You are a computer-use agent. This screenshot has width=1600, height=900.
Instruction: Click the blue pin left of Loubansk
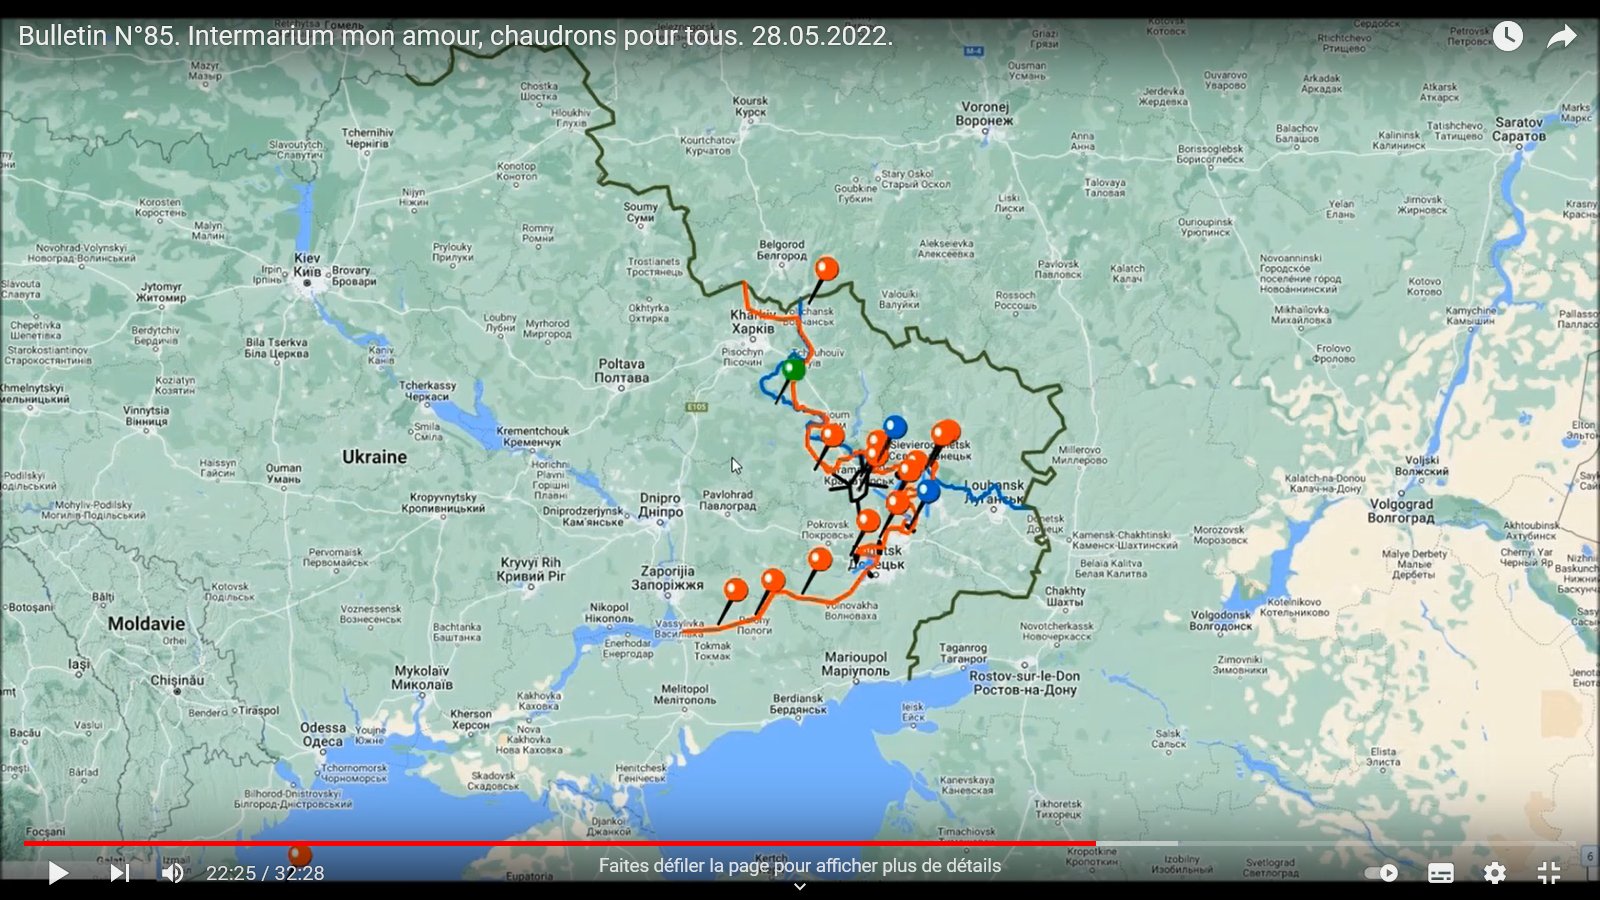928,490
